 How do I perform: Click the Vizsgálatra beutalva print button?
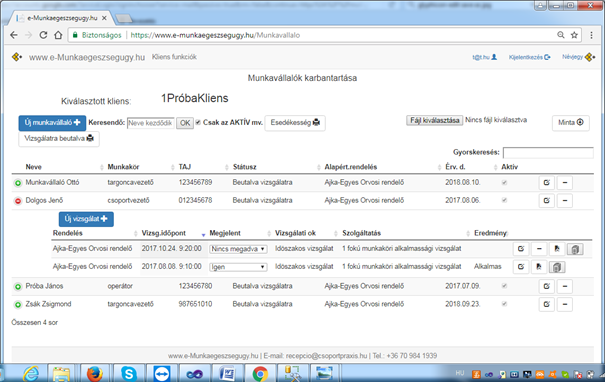(59, 139)
